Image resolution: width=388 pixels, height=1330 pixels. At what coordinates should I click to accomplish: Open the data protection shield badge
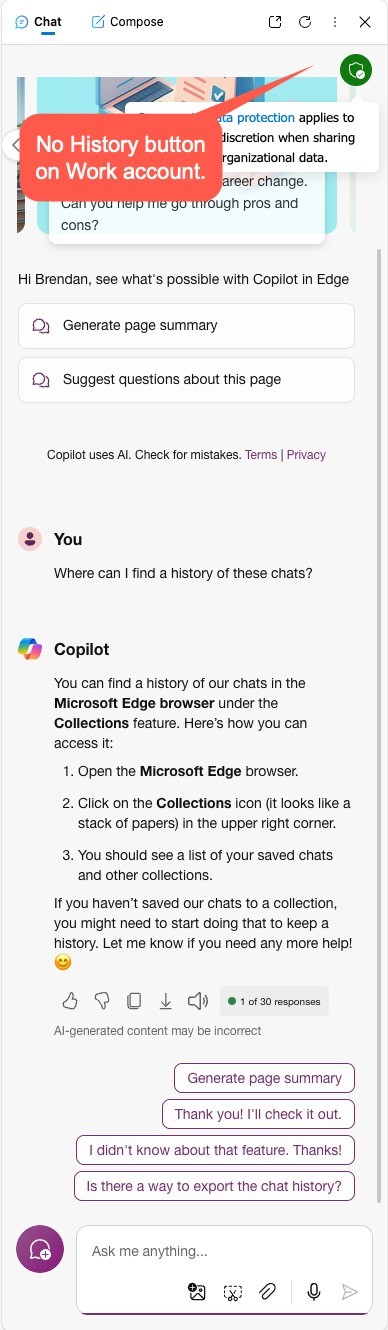(355, 70)
